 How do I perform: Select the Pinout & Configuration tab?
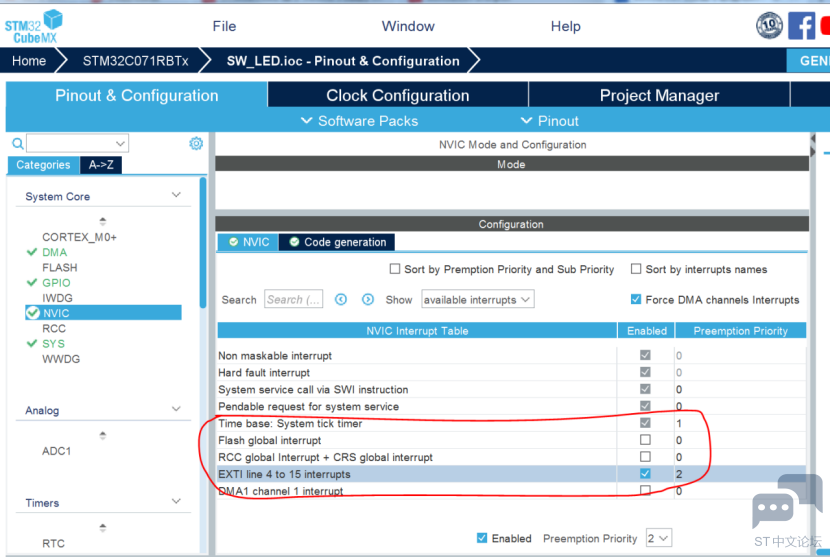[x=137, y=95]
